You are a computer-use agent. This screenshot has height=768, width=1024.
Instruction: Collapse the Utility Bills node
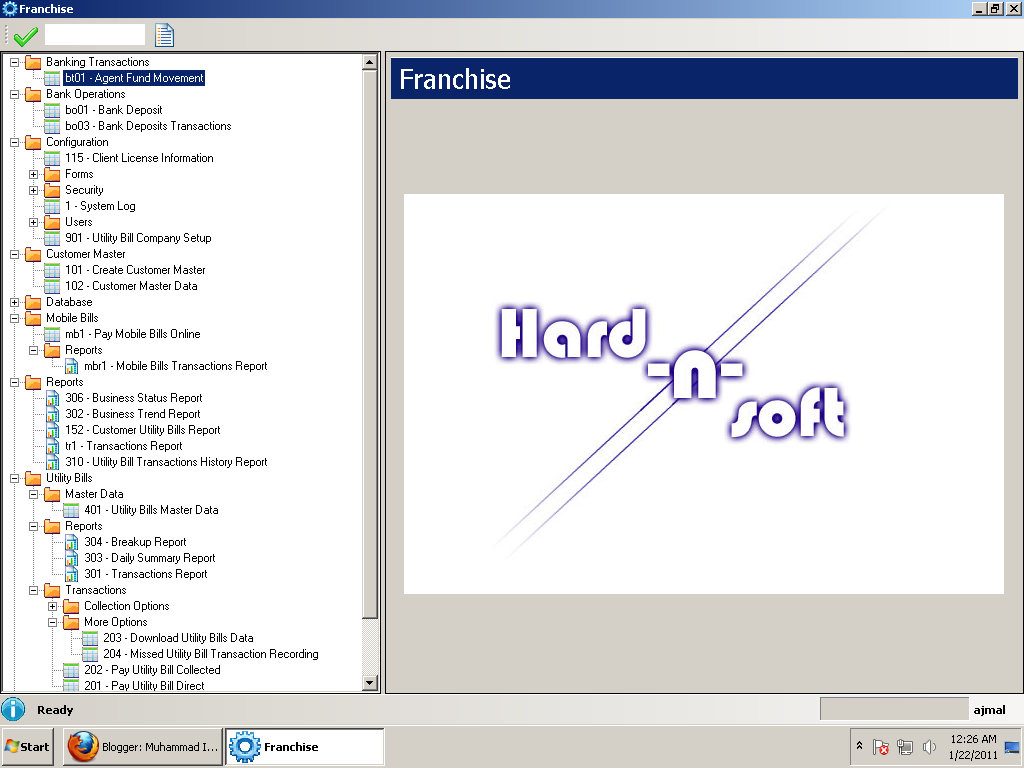(14, 479)
